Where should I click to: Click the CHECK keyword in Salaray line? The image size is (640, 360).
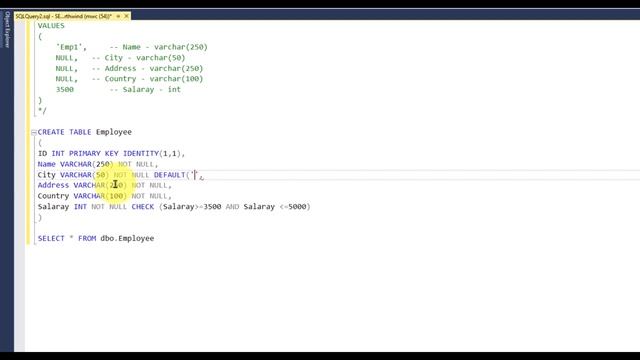coord(143,207)
